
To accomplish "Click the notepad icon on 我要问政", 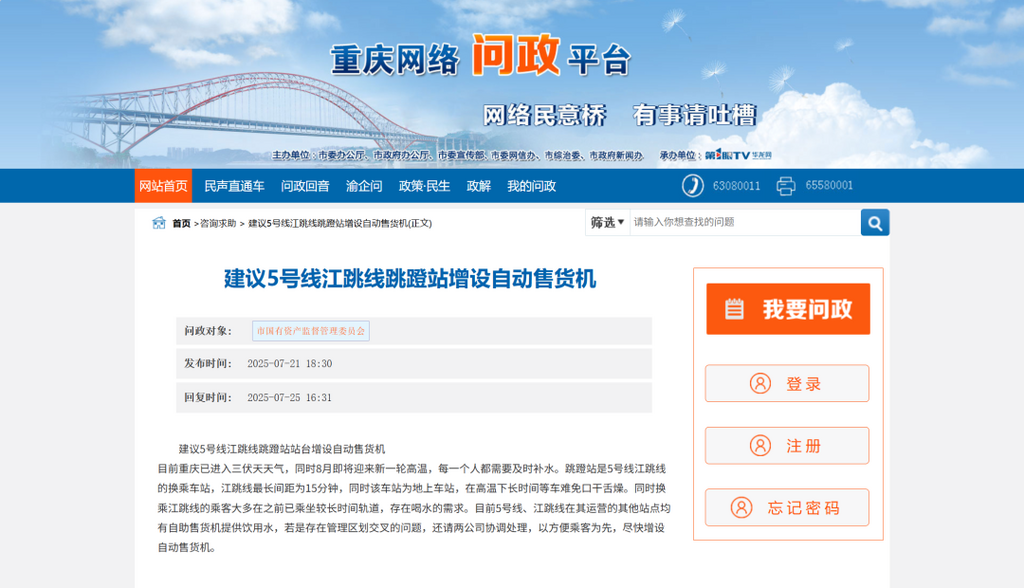I will point(735,309).
